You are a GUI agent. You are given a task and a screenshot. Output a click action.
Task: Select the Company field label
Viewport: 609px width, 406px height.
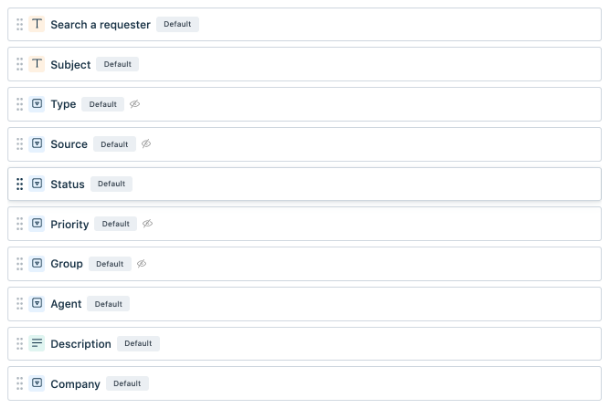tap(75, 384)
